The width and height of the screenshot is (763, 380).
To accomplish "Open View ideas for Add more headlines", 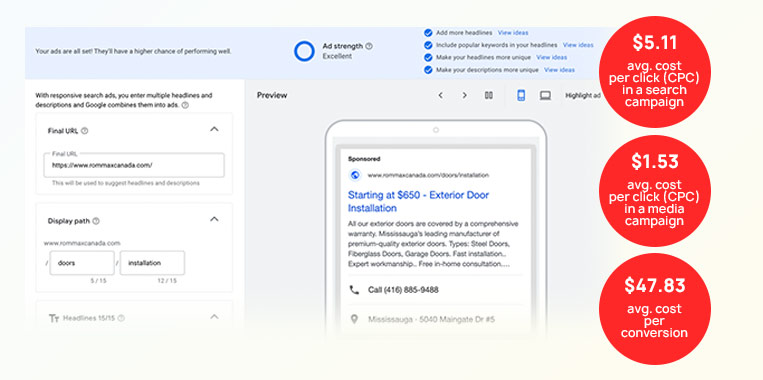I will 513,33.
